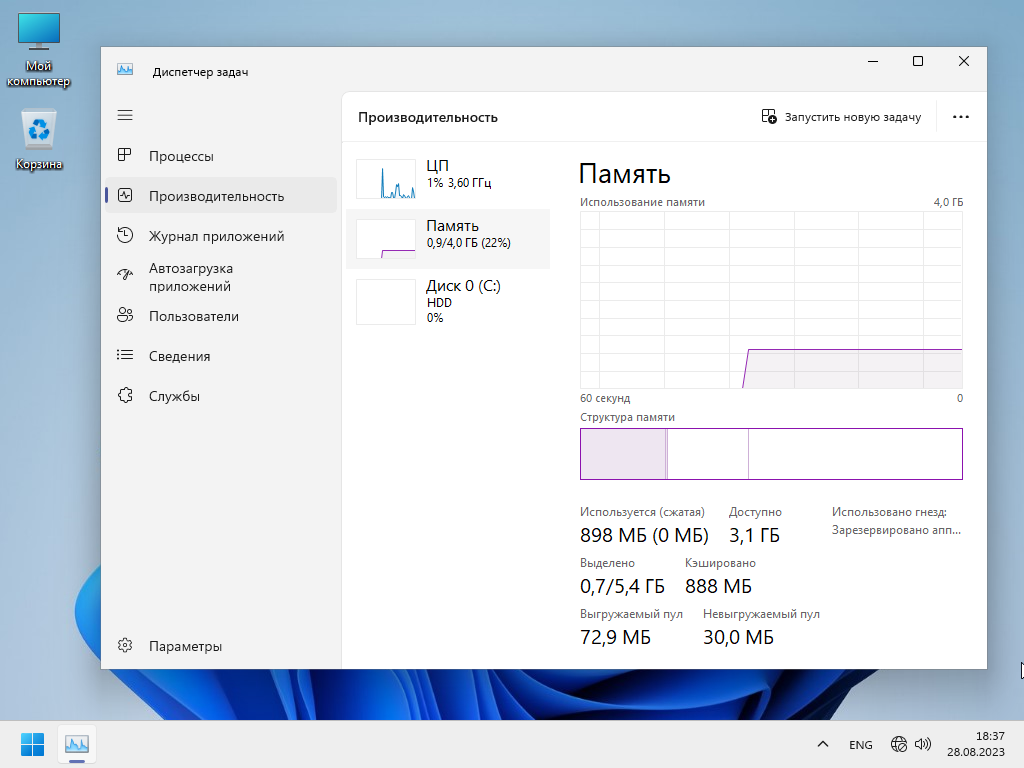The height and width of the screenshot is (768, 1024).
Task: Click the Производительность heartbeat icon
Action: click(125, 195)
